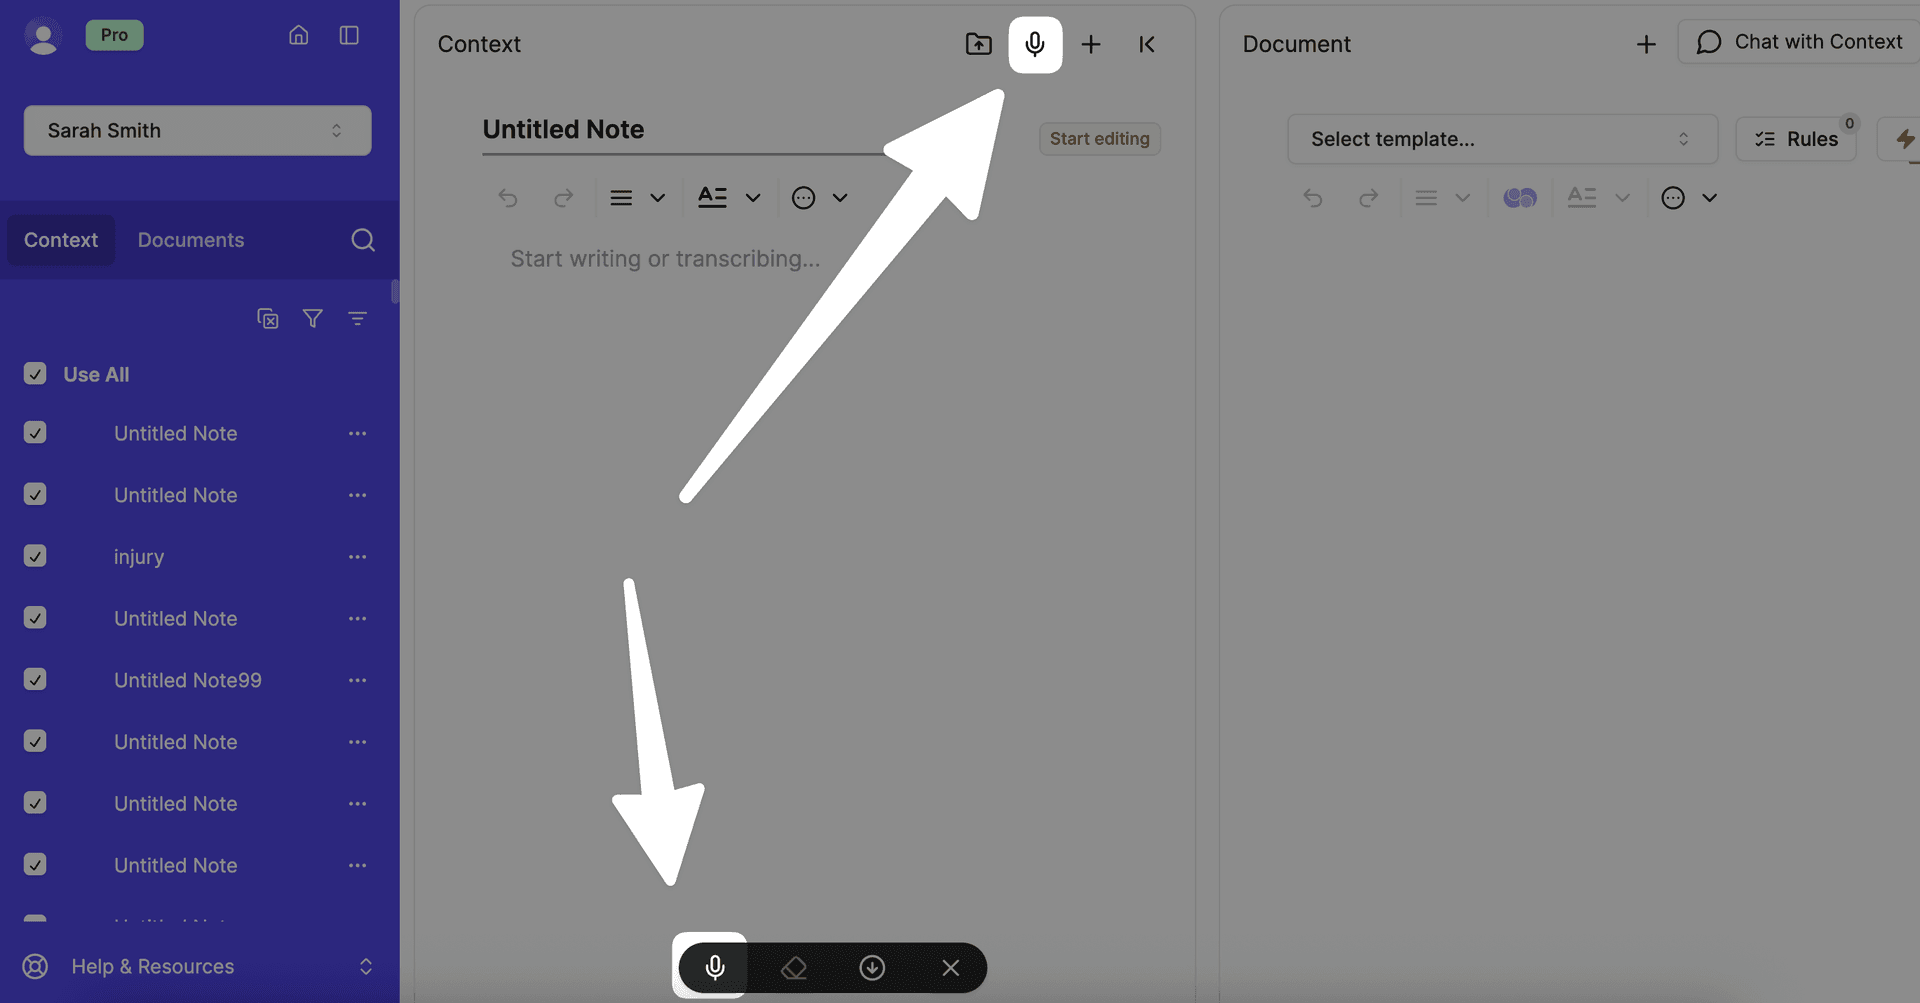Start voice transcription with the microphone icon
This screenshot has width=1920, height=1003.
[x=1035, y=44]
